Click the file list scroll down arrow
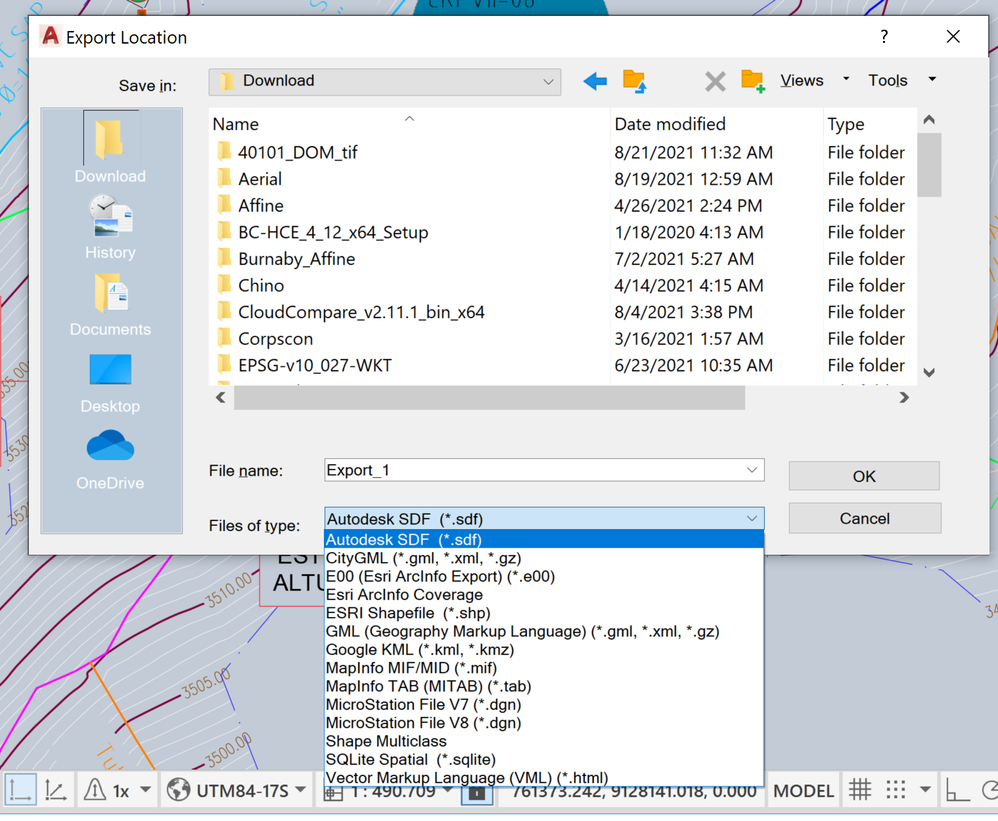This screenshot has height=821, width=998. [x=929, y=373]
